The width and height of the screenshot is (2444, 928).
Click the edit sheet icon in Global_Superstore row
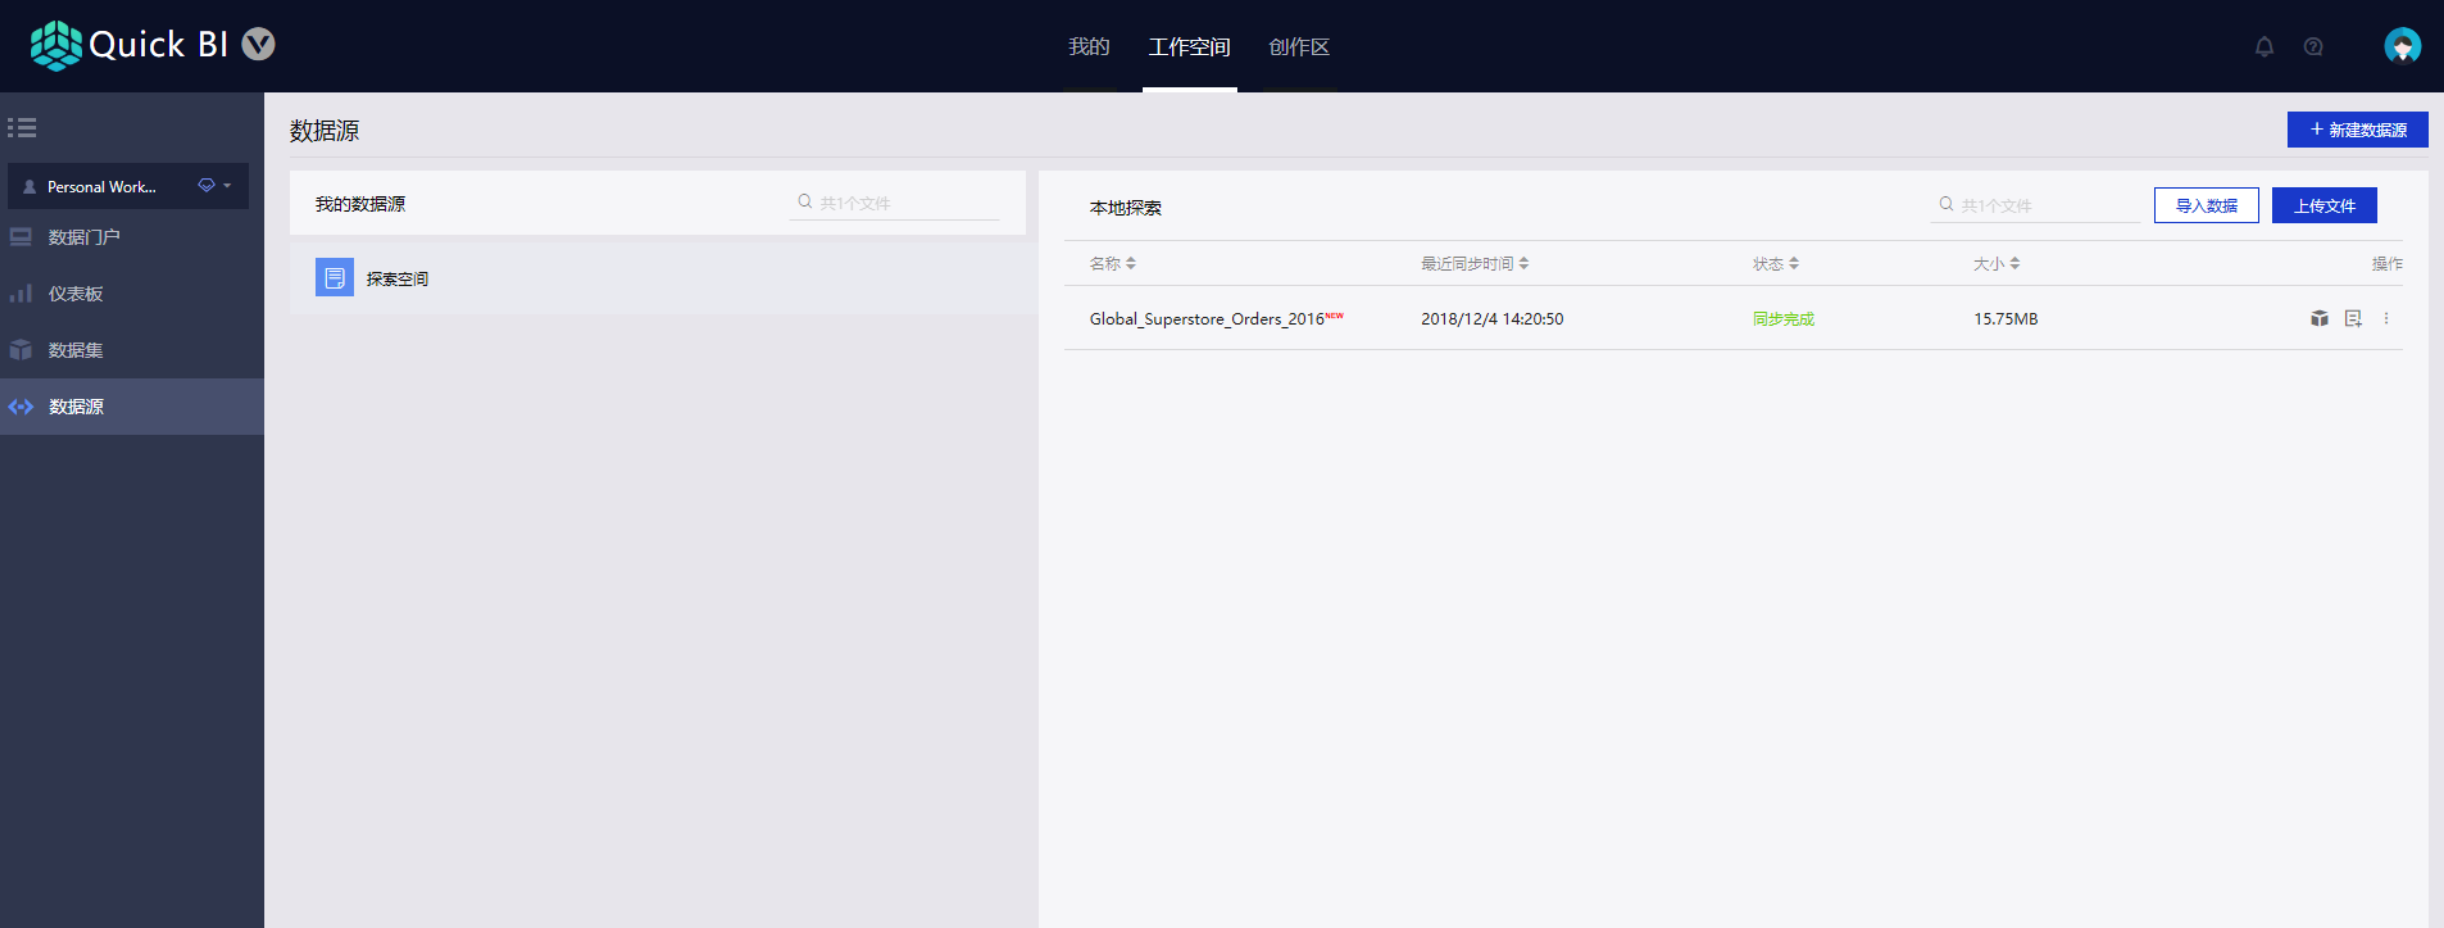[2353, 318]
